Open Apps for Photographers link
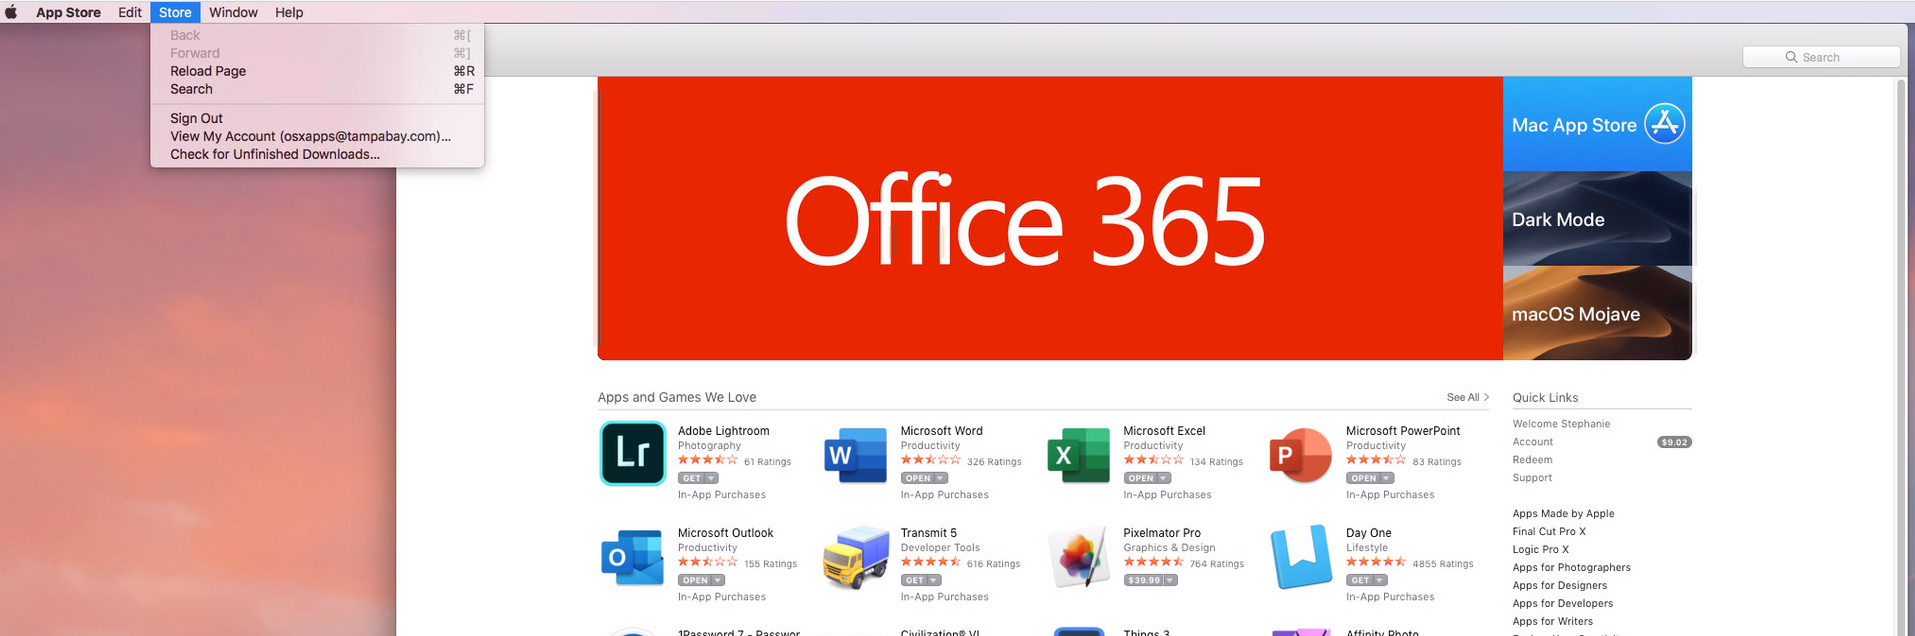 click(x=1571, y=568)
